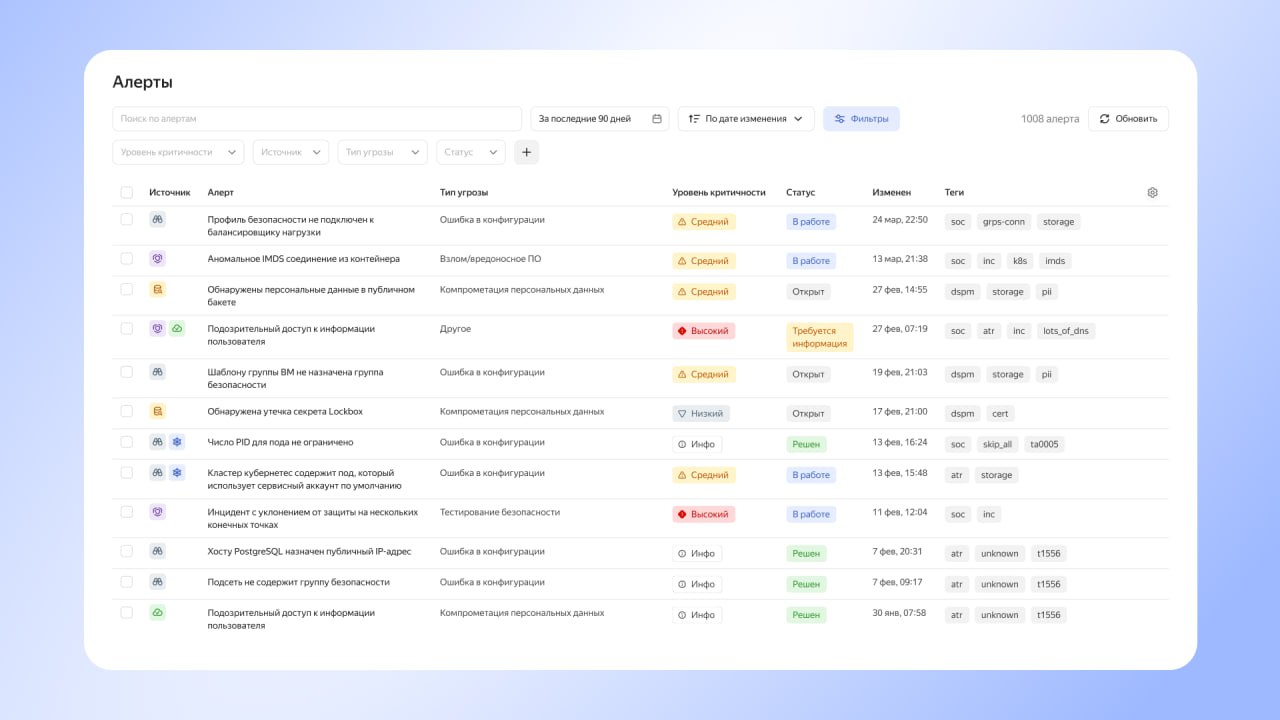Click green cloud source icon in Высокий Другое row
The height and width of the screenshot is (720, 1280).
coord(177,328)
